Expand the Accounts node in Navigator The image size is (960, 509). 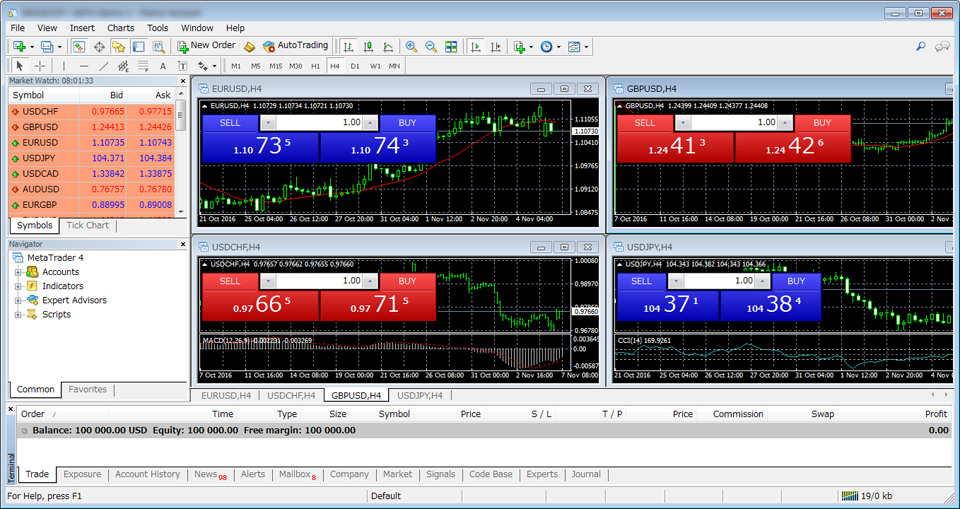[18, 272]
